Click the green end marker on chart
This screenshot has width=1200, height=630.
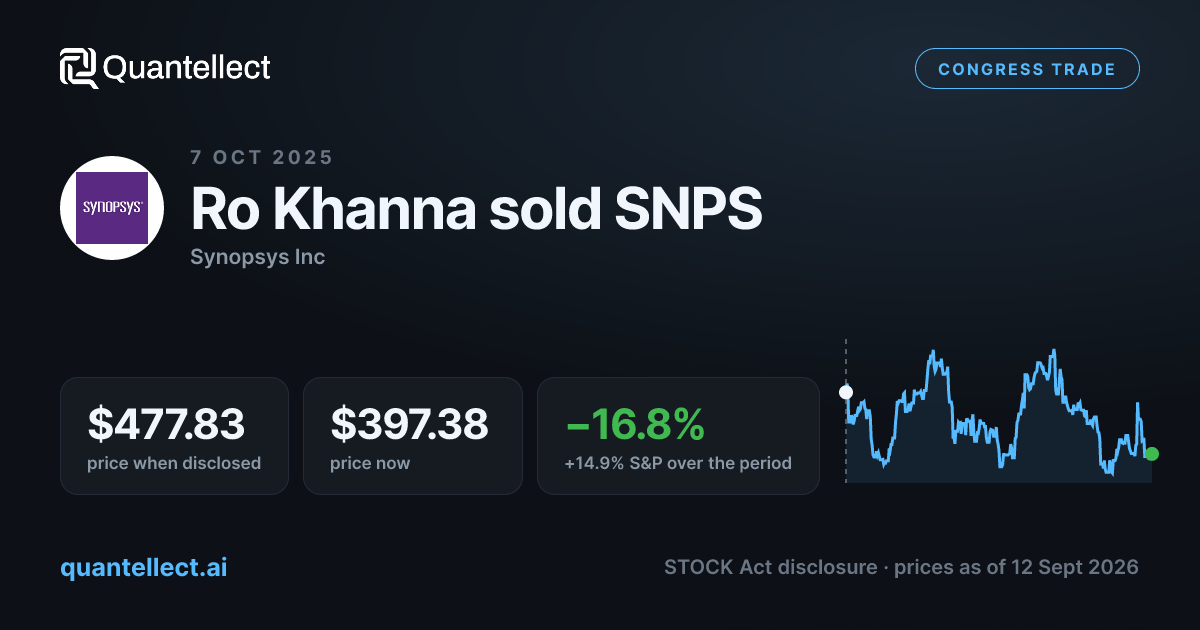[x=1152, y=454]
